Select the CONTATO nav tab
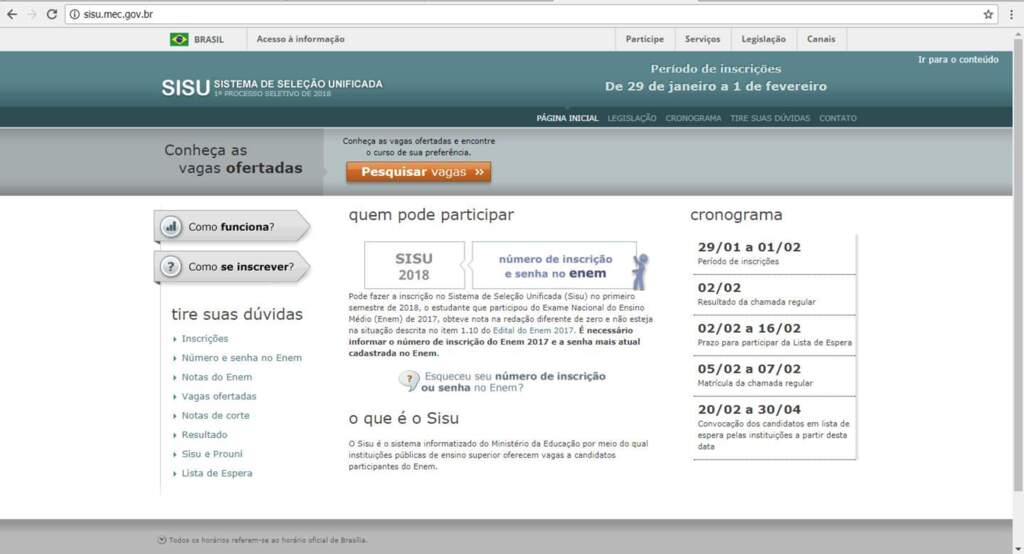This screenshot has height=554, width=1024. pos(838,118)
